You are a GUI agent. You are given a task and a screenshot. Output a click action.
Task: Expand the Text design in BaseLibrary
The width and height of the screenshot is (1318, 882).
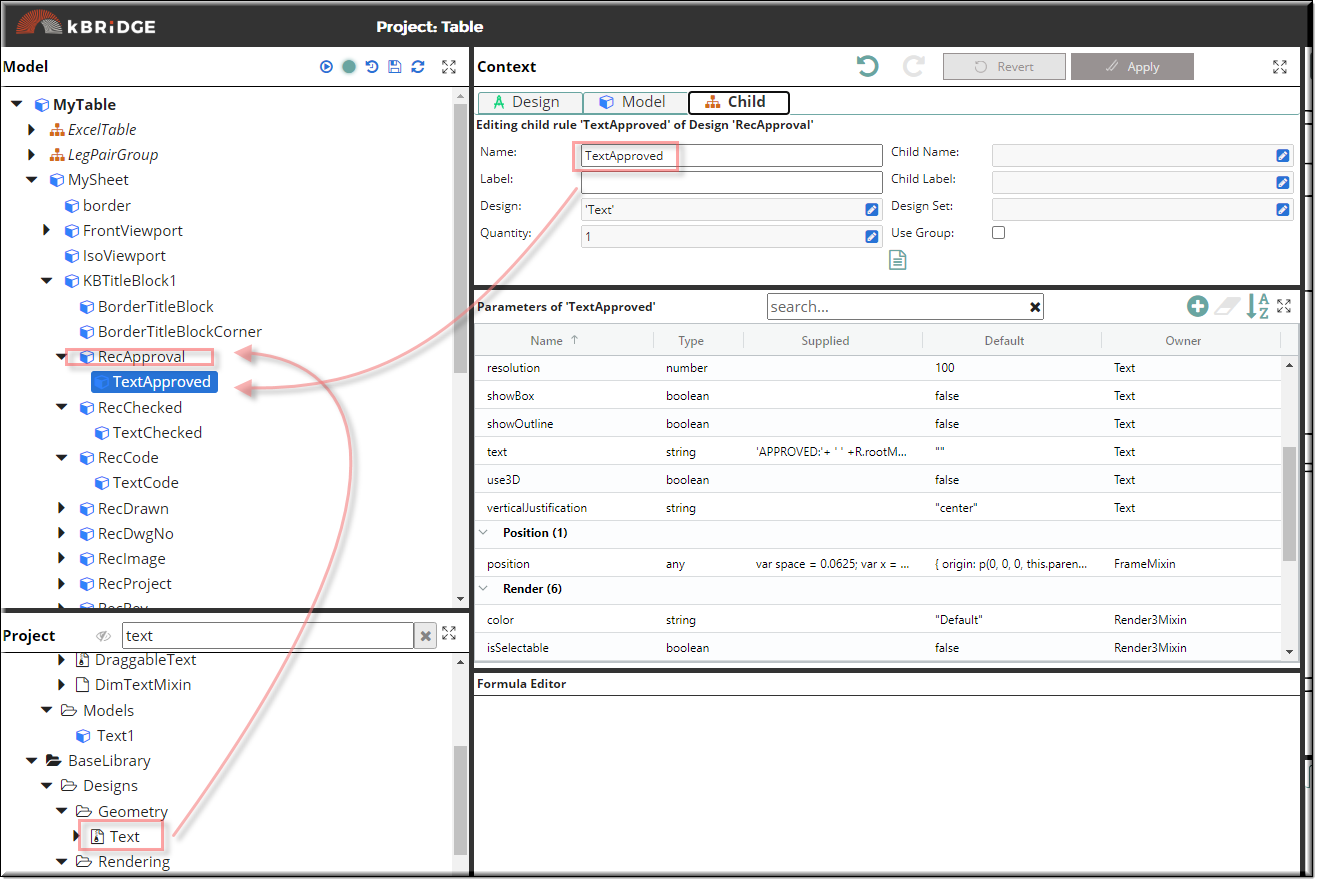77,837
